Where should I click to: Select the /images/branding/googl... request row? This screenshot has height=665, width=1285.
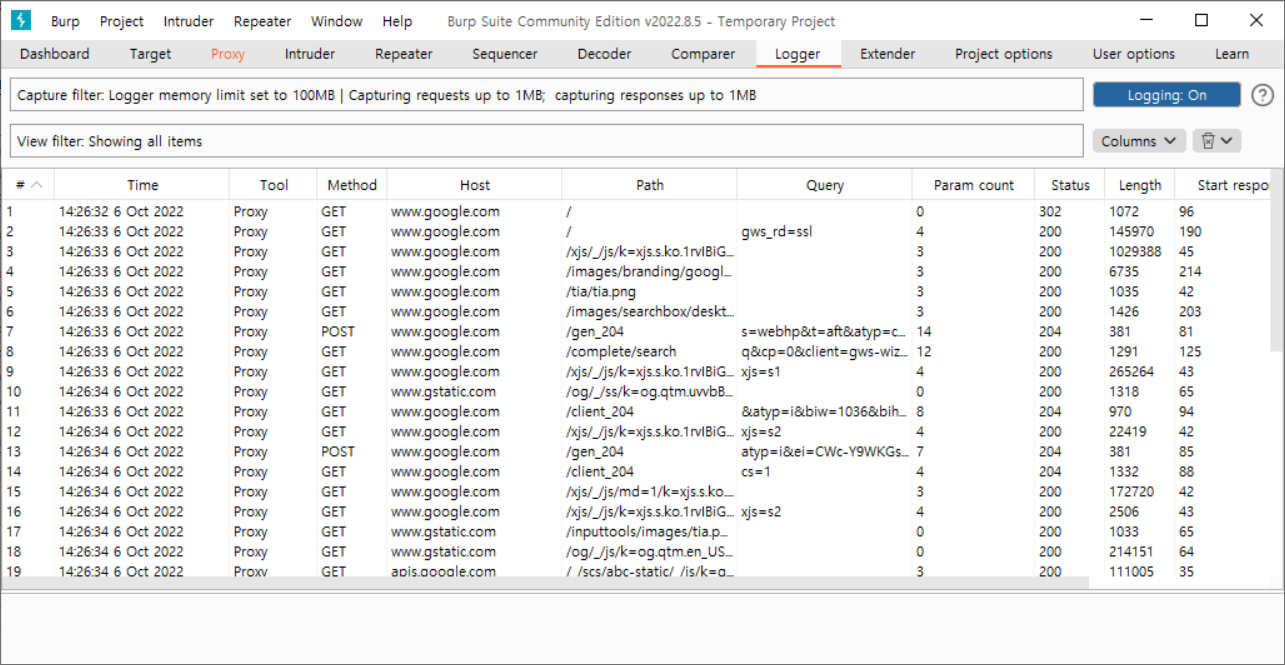pyautogui.click(x=636, y=271)
